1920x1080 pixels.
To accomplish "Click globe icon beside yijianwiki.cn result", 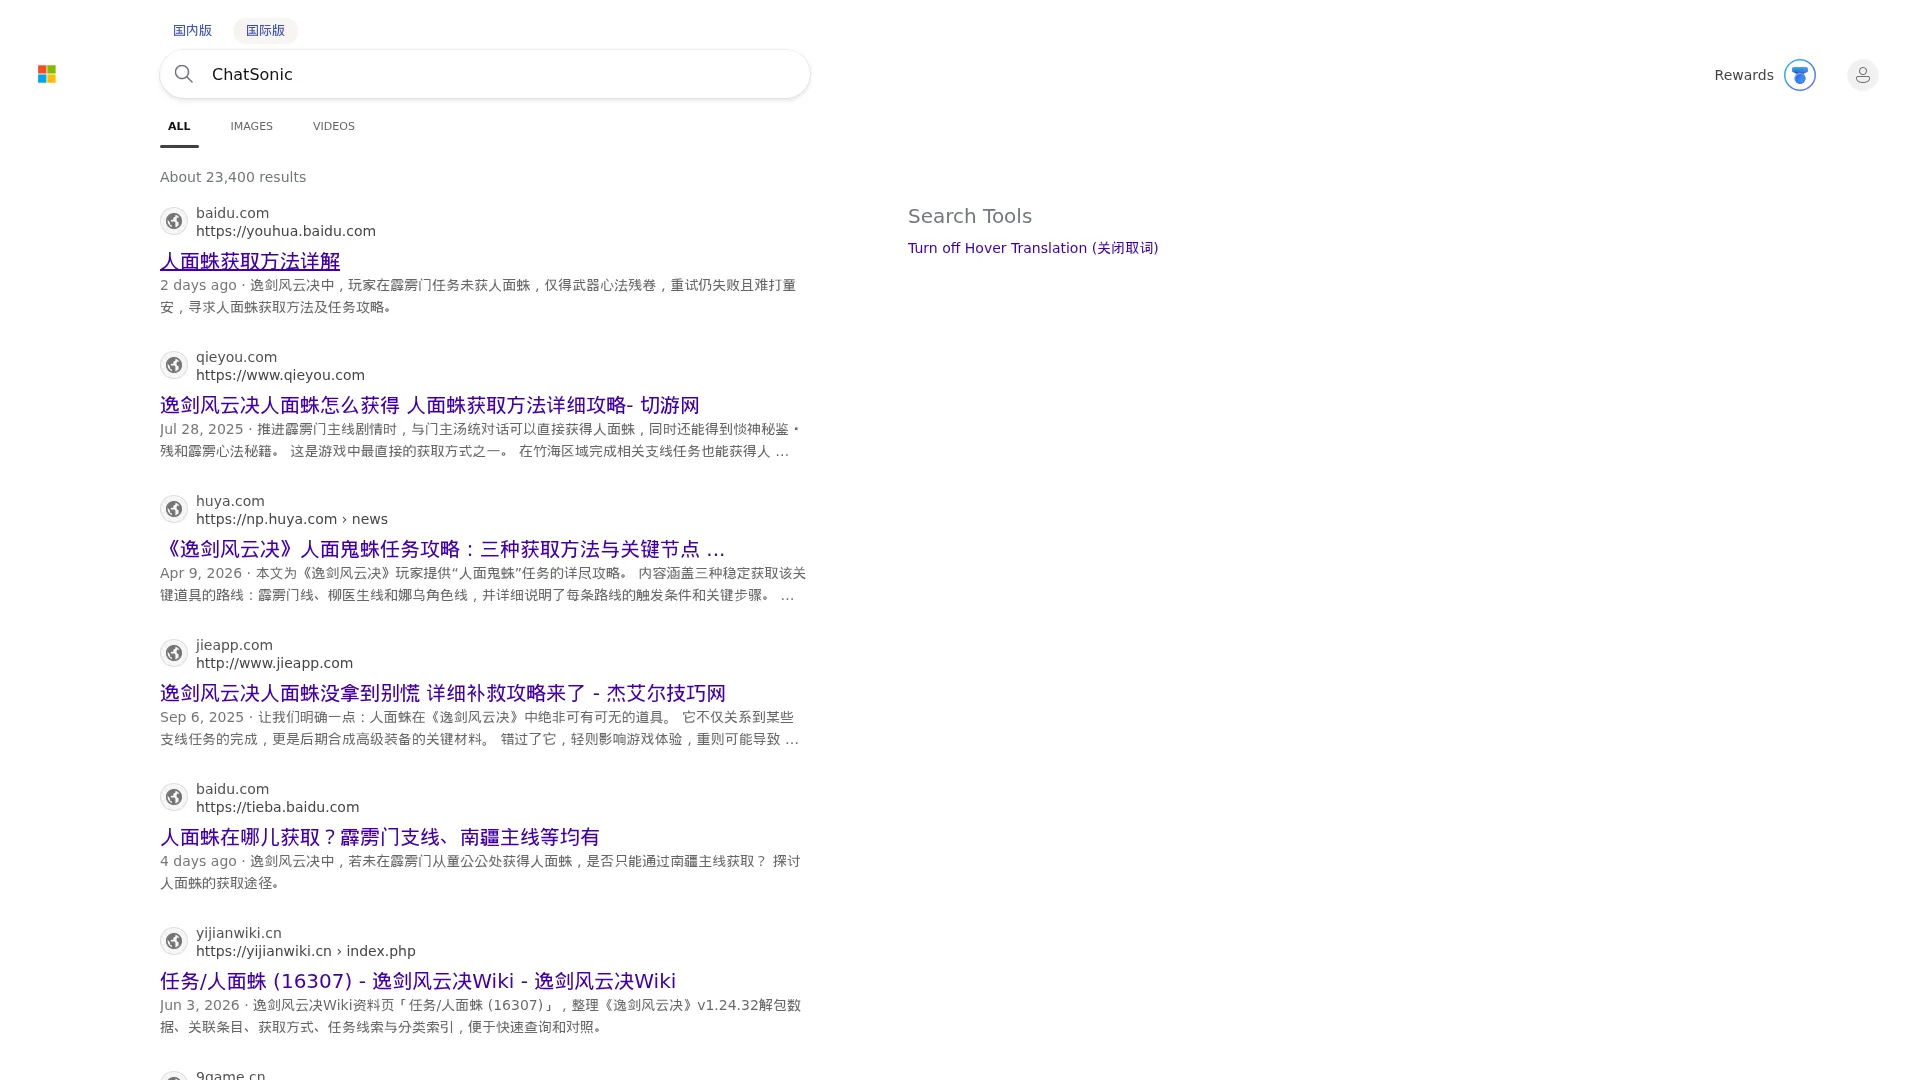I will [174, 941].
